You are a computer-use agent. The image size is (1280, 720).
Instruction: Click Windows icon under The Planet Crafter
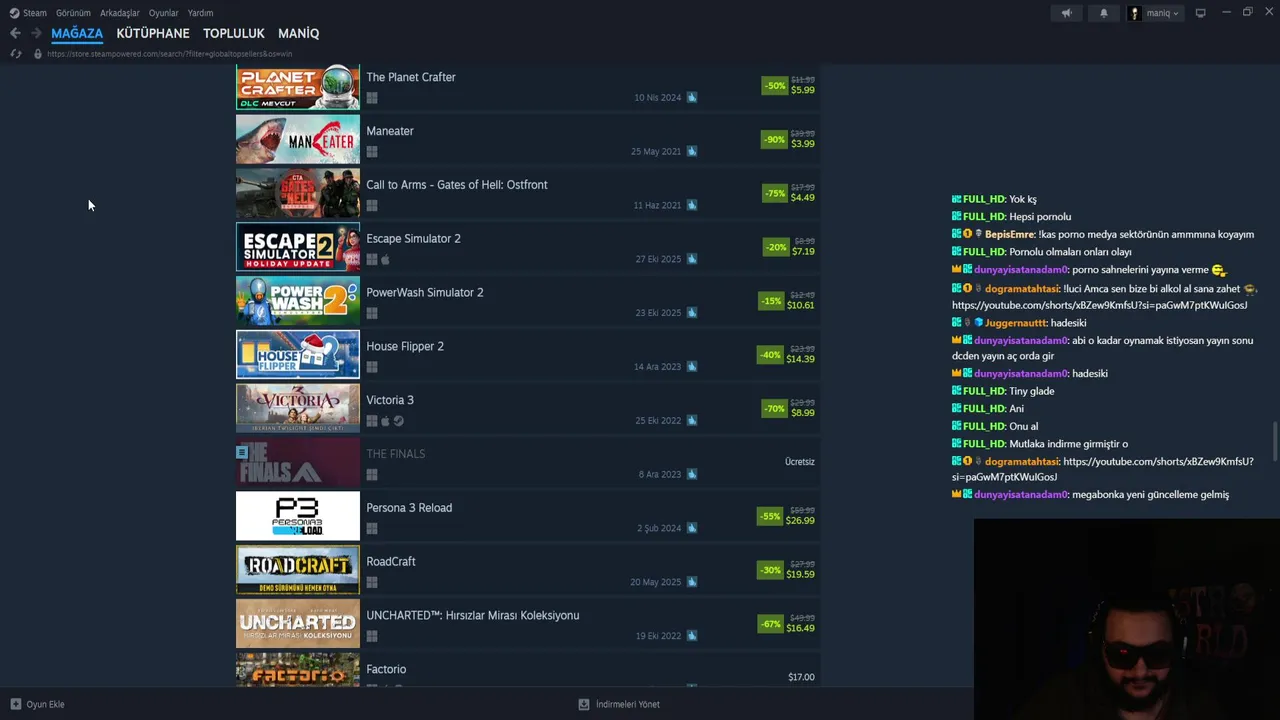point(372,98)
